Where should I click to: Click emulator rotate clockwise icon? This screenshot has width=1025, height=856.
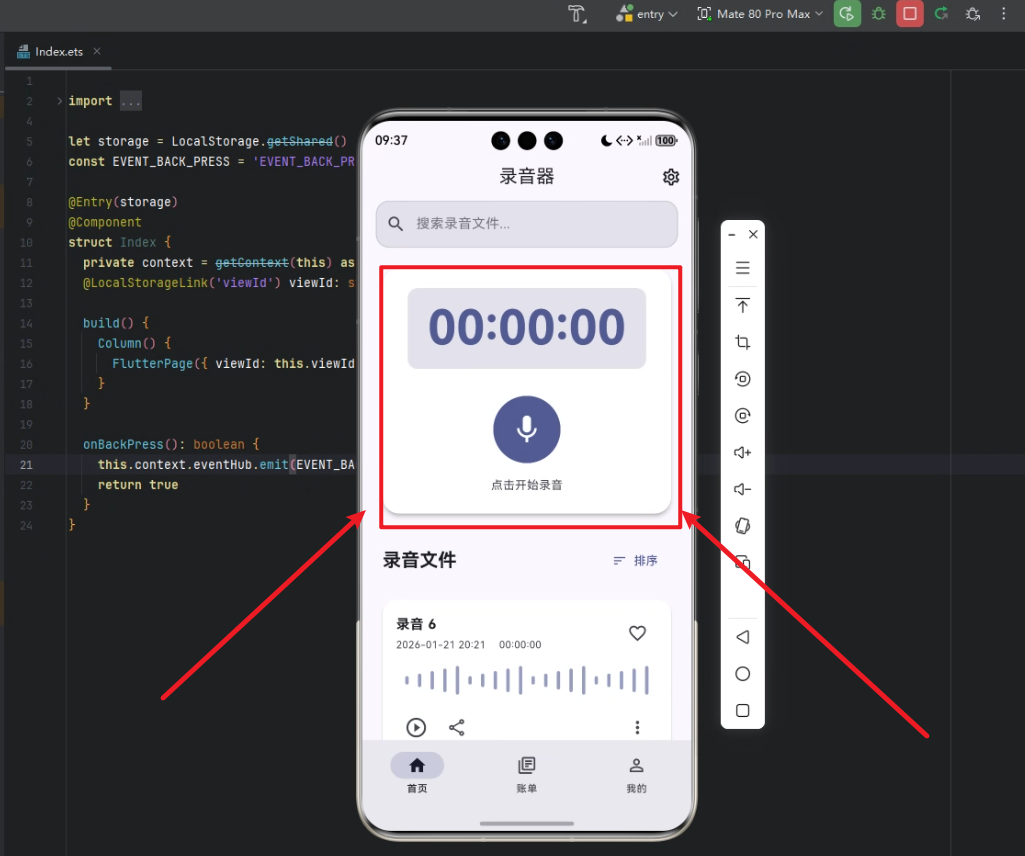(x=743, y=415)
